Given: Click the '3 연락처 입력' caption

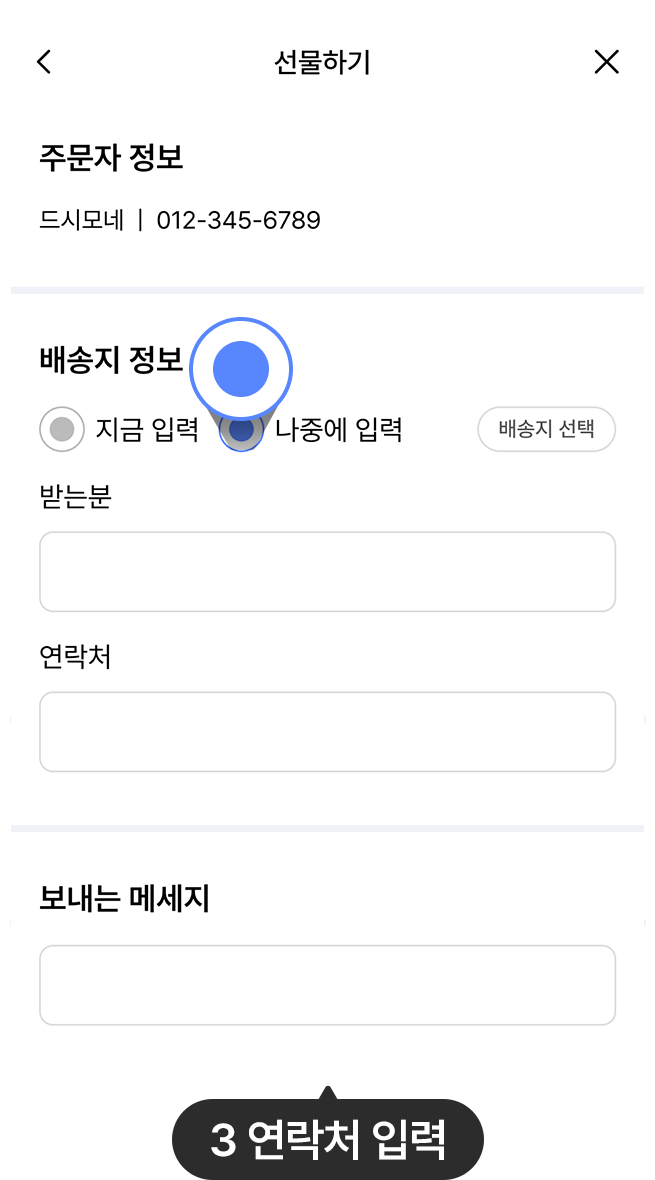Looking at the screenshot, I should coord(327,1141).
